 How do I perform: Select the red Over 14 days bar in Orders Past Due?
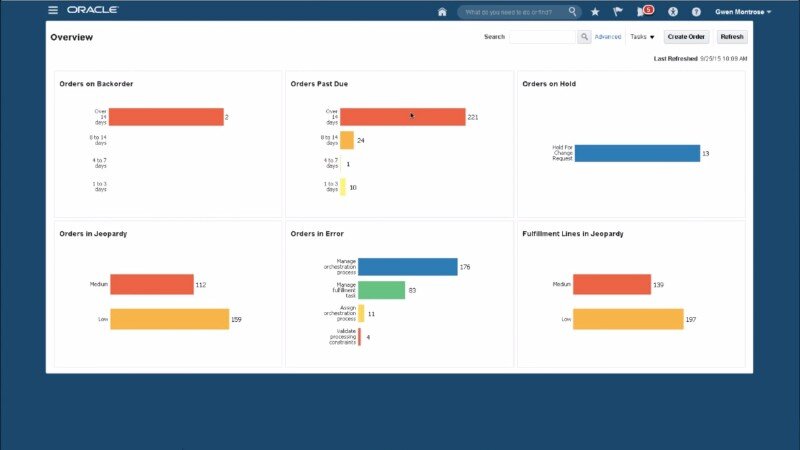(x=402, y=117)
